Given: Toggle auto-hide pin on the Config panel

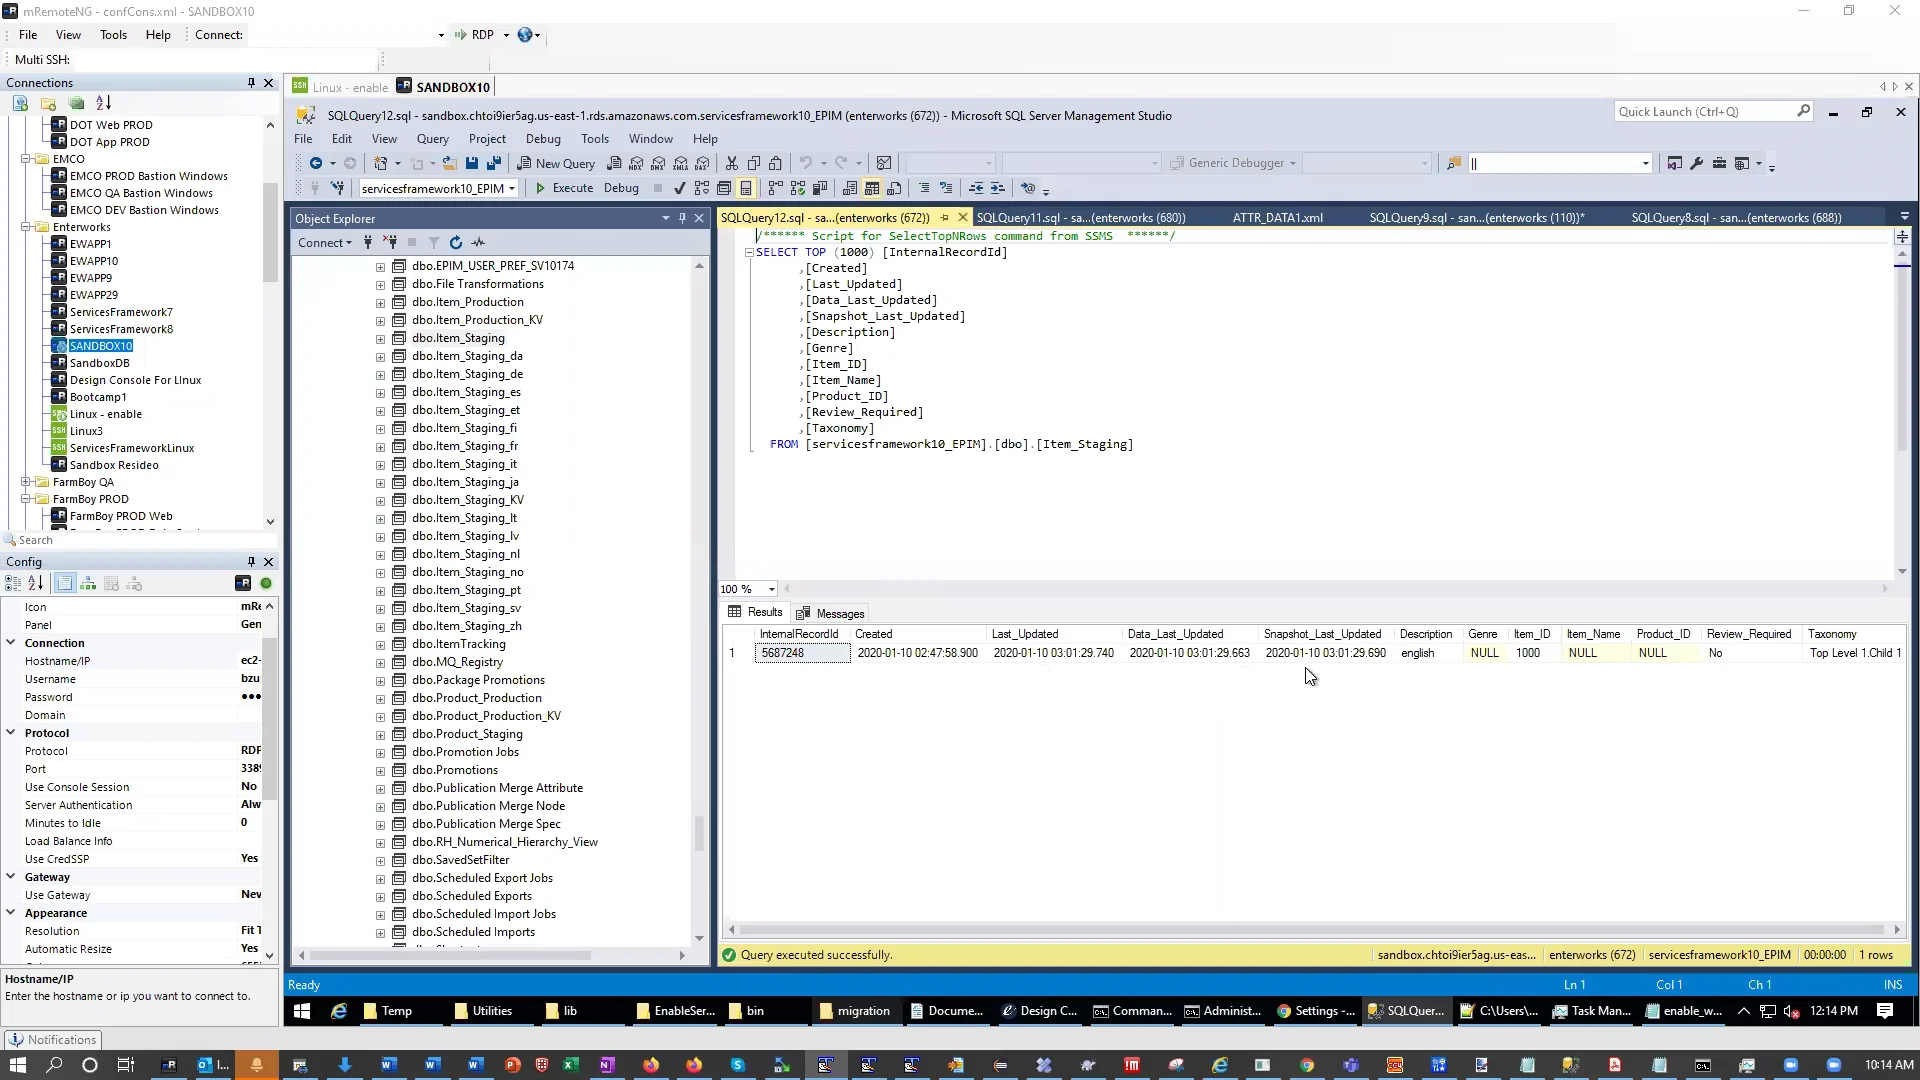Looking at the screenshot, I should click(251, 562).
